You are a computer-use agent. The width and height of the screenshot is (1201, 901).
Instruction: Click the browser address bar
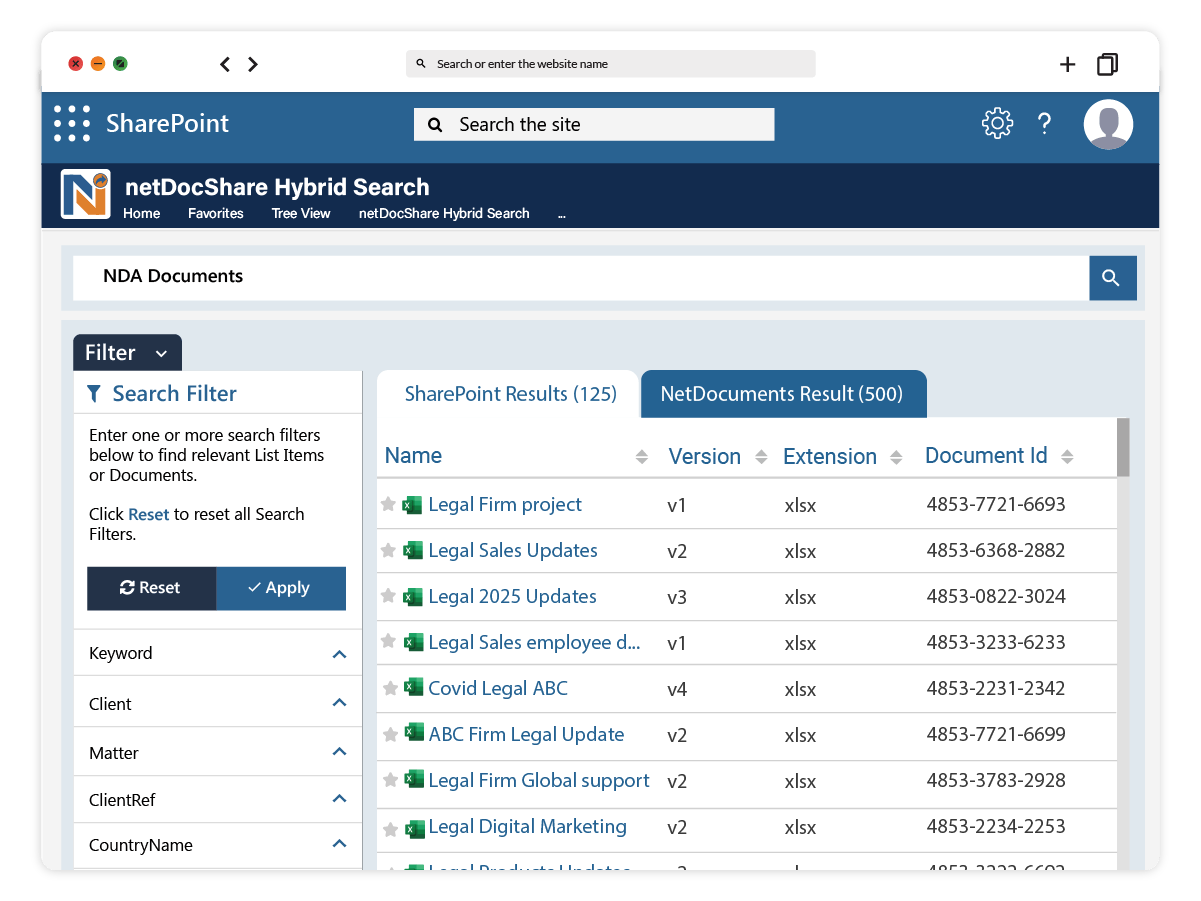click(611, 64)
